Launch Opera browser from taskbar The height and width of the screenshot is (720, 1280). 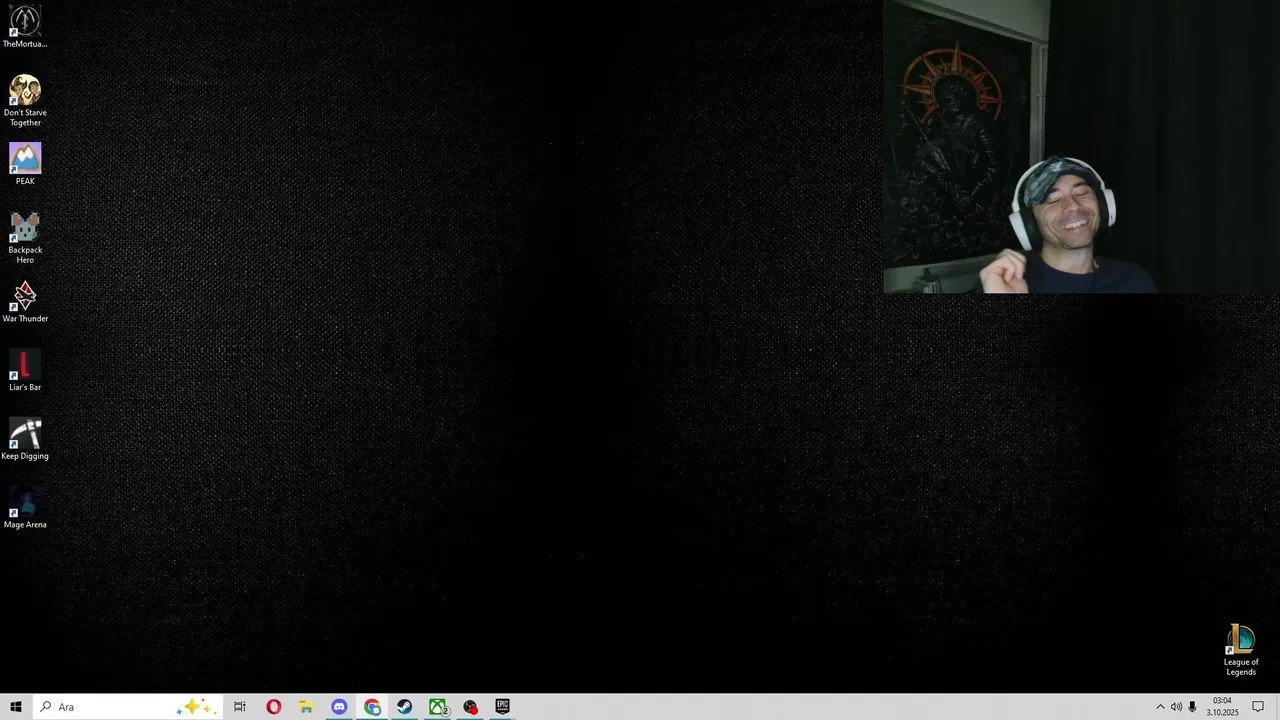point(273,707)
